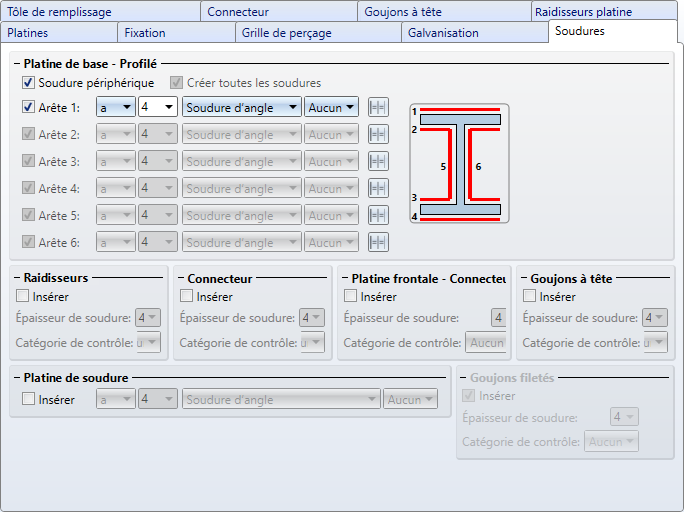Screen dimensions: 684x512
Task: Uncheck the Arête 1 checkbox
Action: (28, 107)
